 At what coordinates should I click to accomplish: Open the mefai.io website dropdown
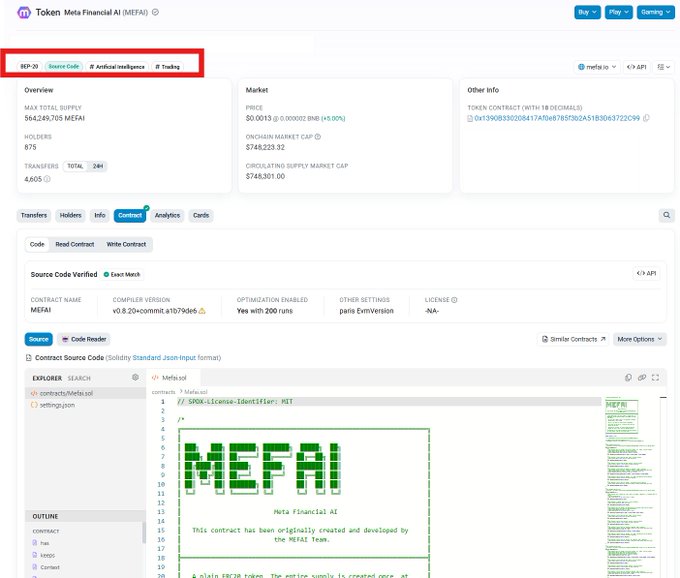coord(597,67)
